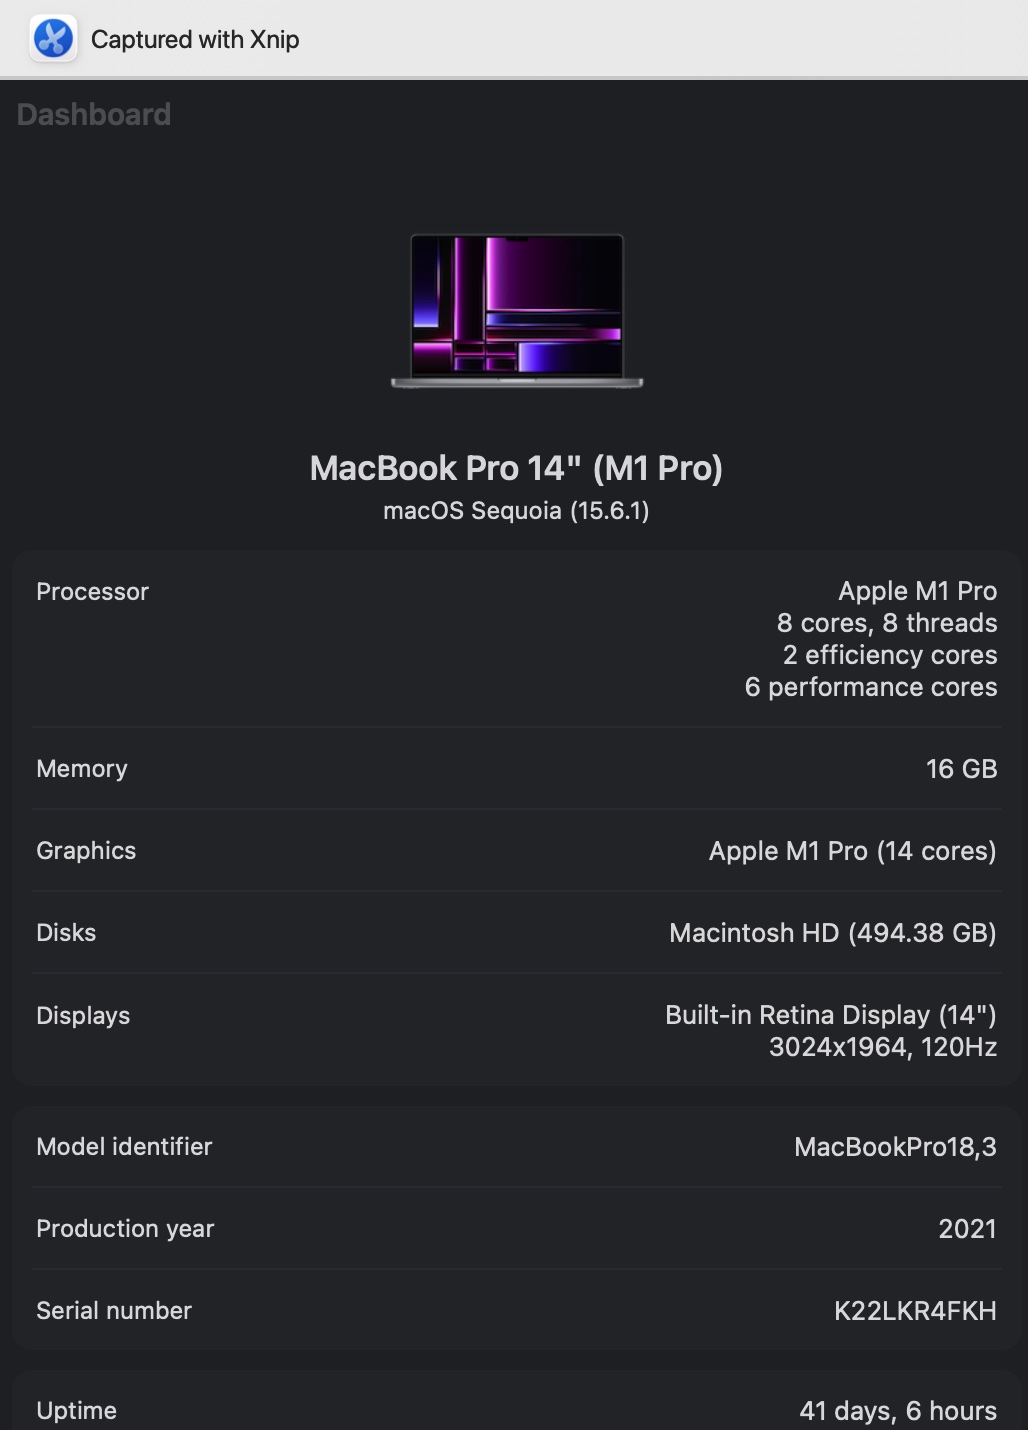Image resolution: width=1028 pixels, height=1430 pixels.
Task: Select the Memory row label
Action: click(x=82, y=769)
